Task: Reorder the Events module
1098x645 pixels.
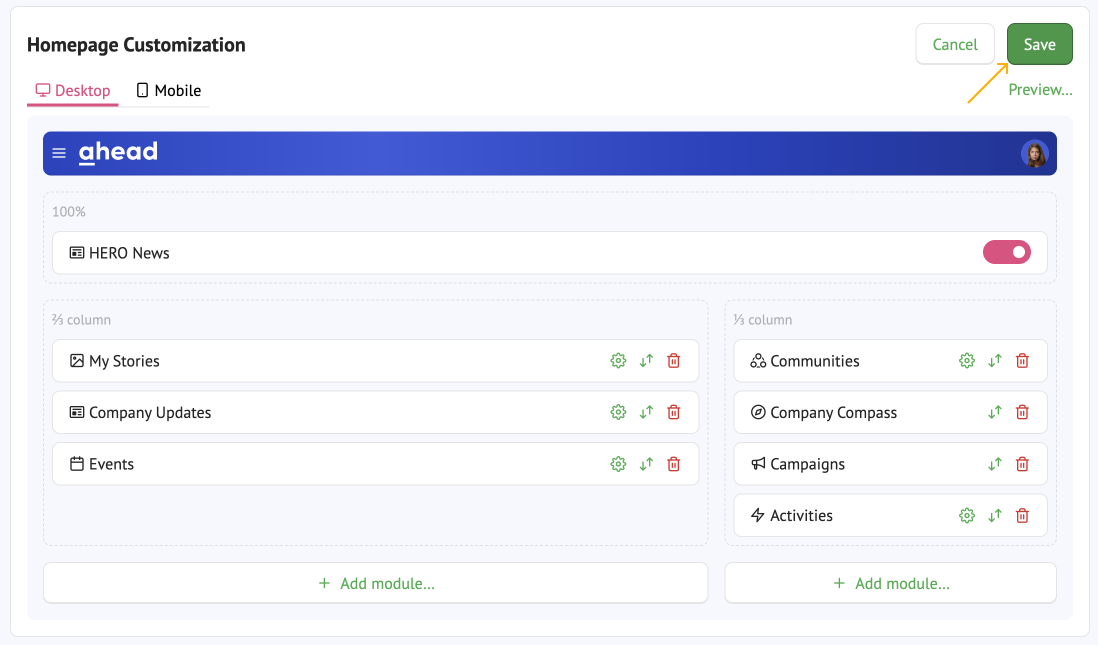Action: coord(646,464)
